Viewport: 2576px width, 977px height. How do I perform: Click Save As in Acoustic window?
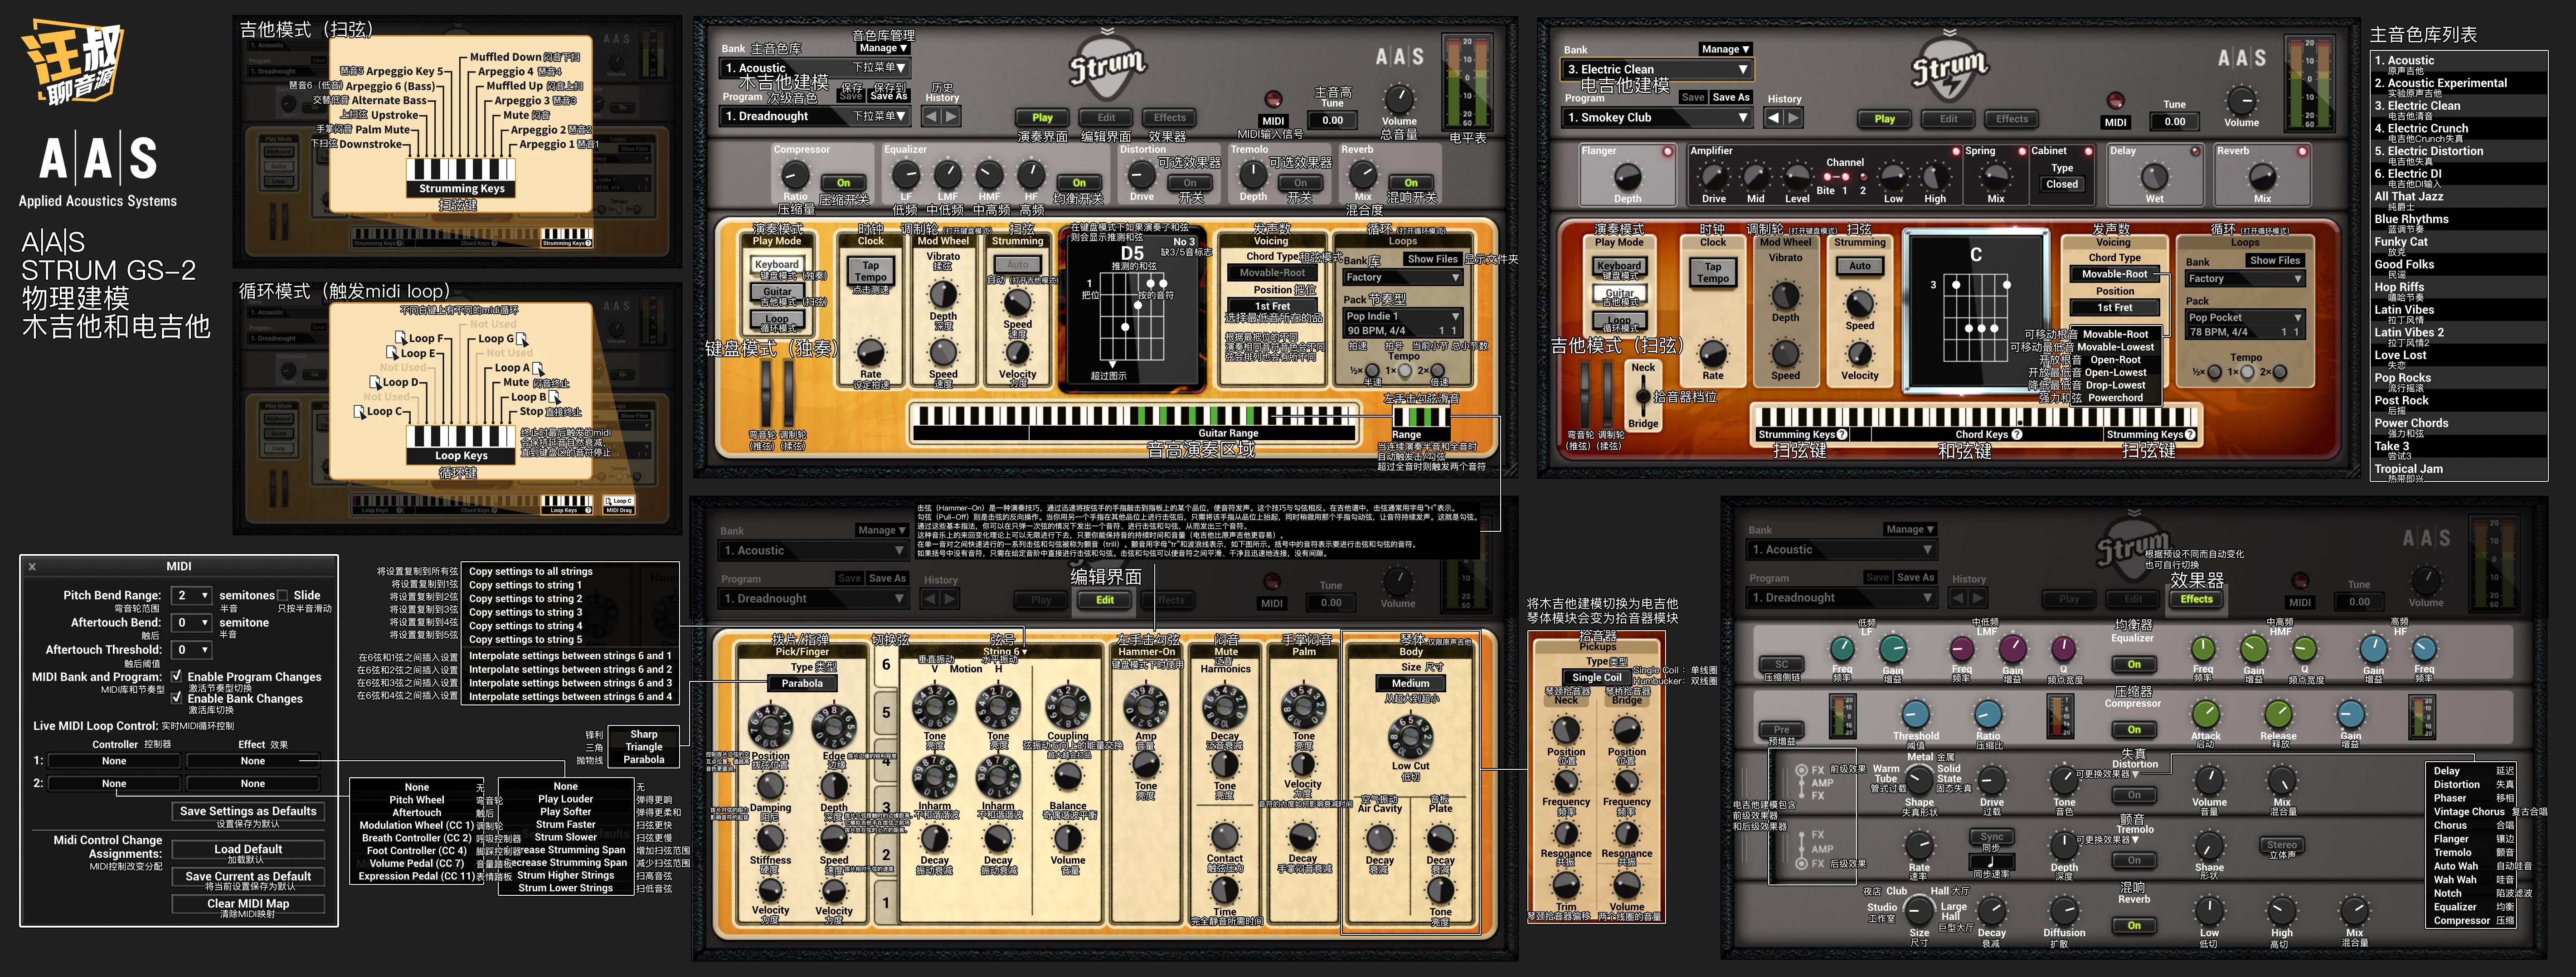point(888,96)
